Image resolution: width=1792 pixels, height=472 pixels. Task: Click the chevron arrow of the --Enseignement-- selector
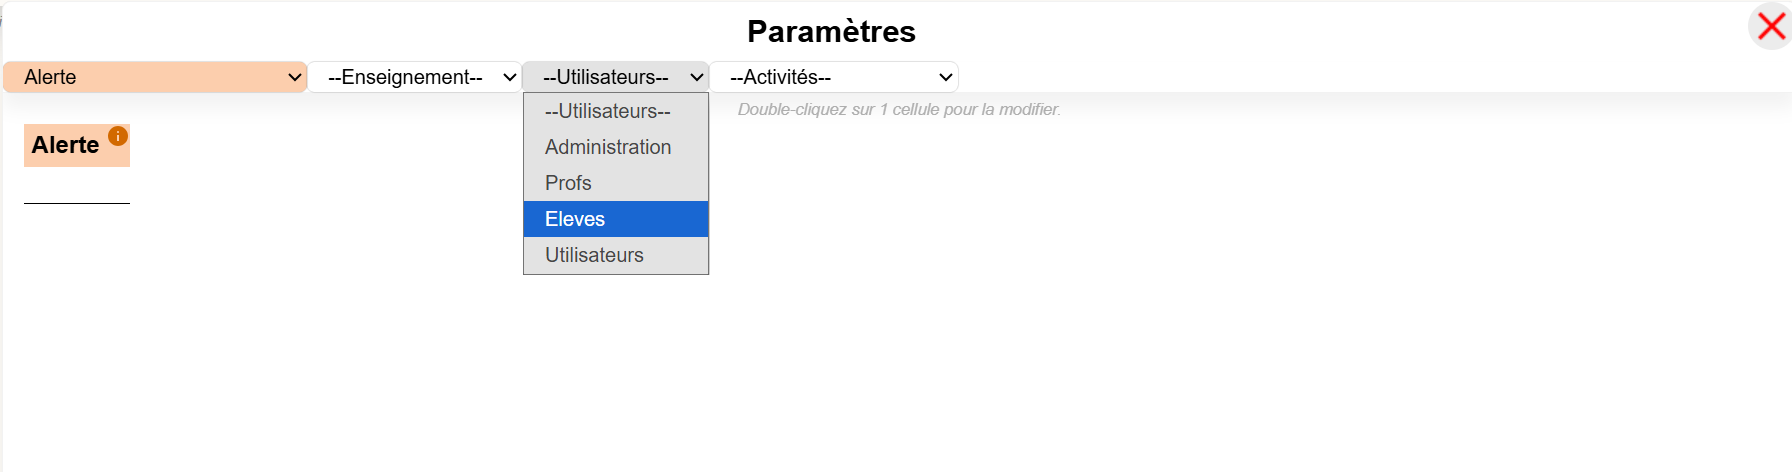click(x=510, y=77)
